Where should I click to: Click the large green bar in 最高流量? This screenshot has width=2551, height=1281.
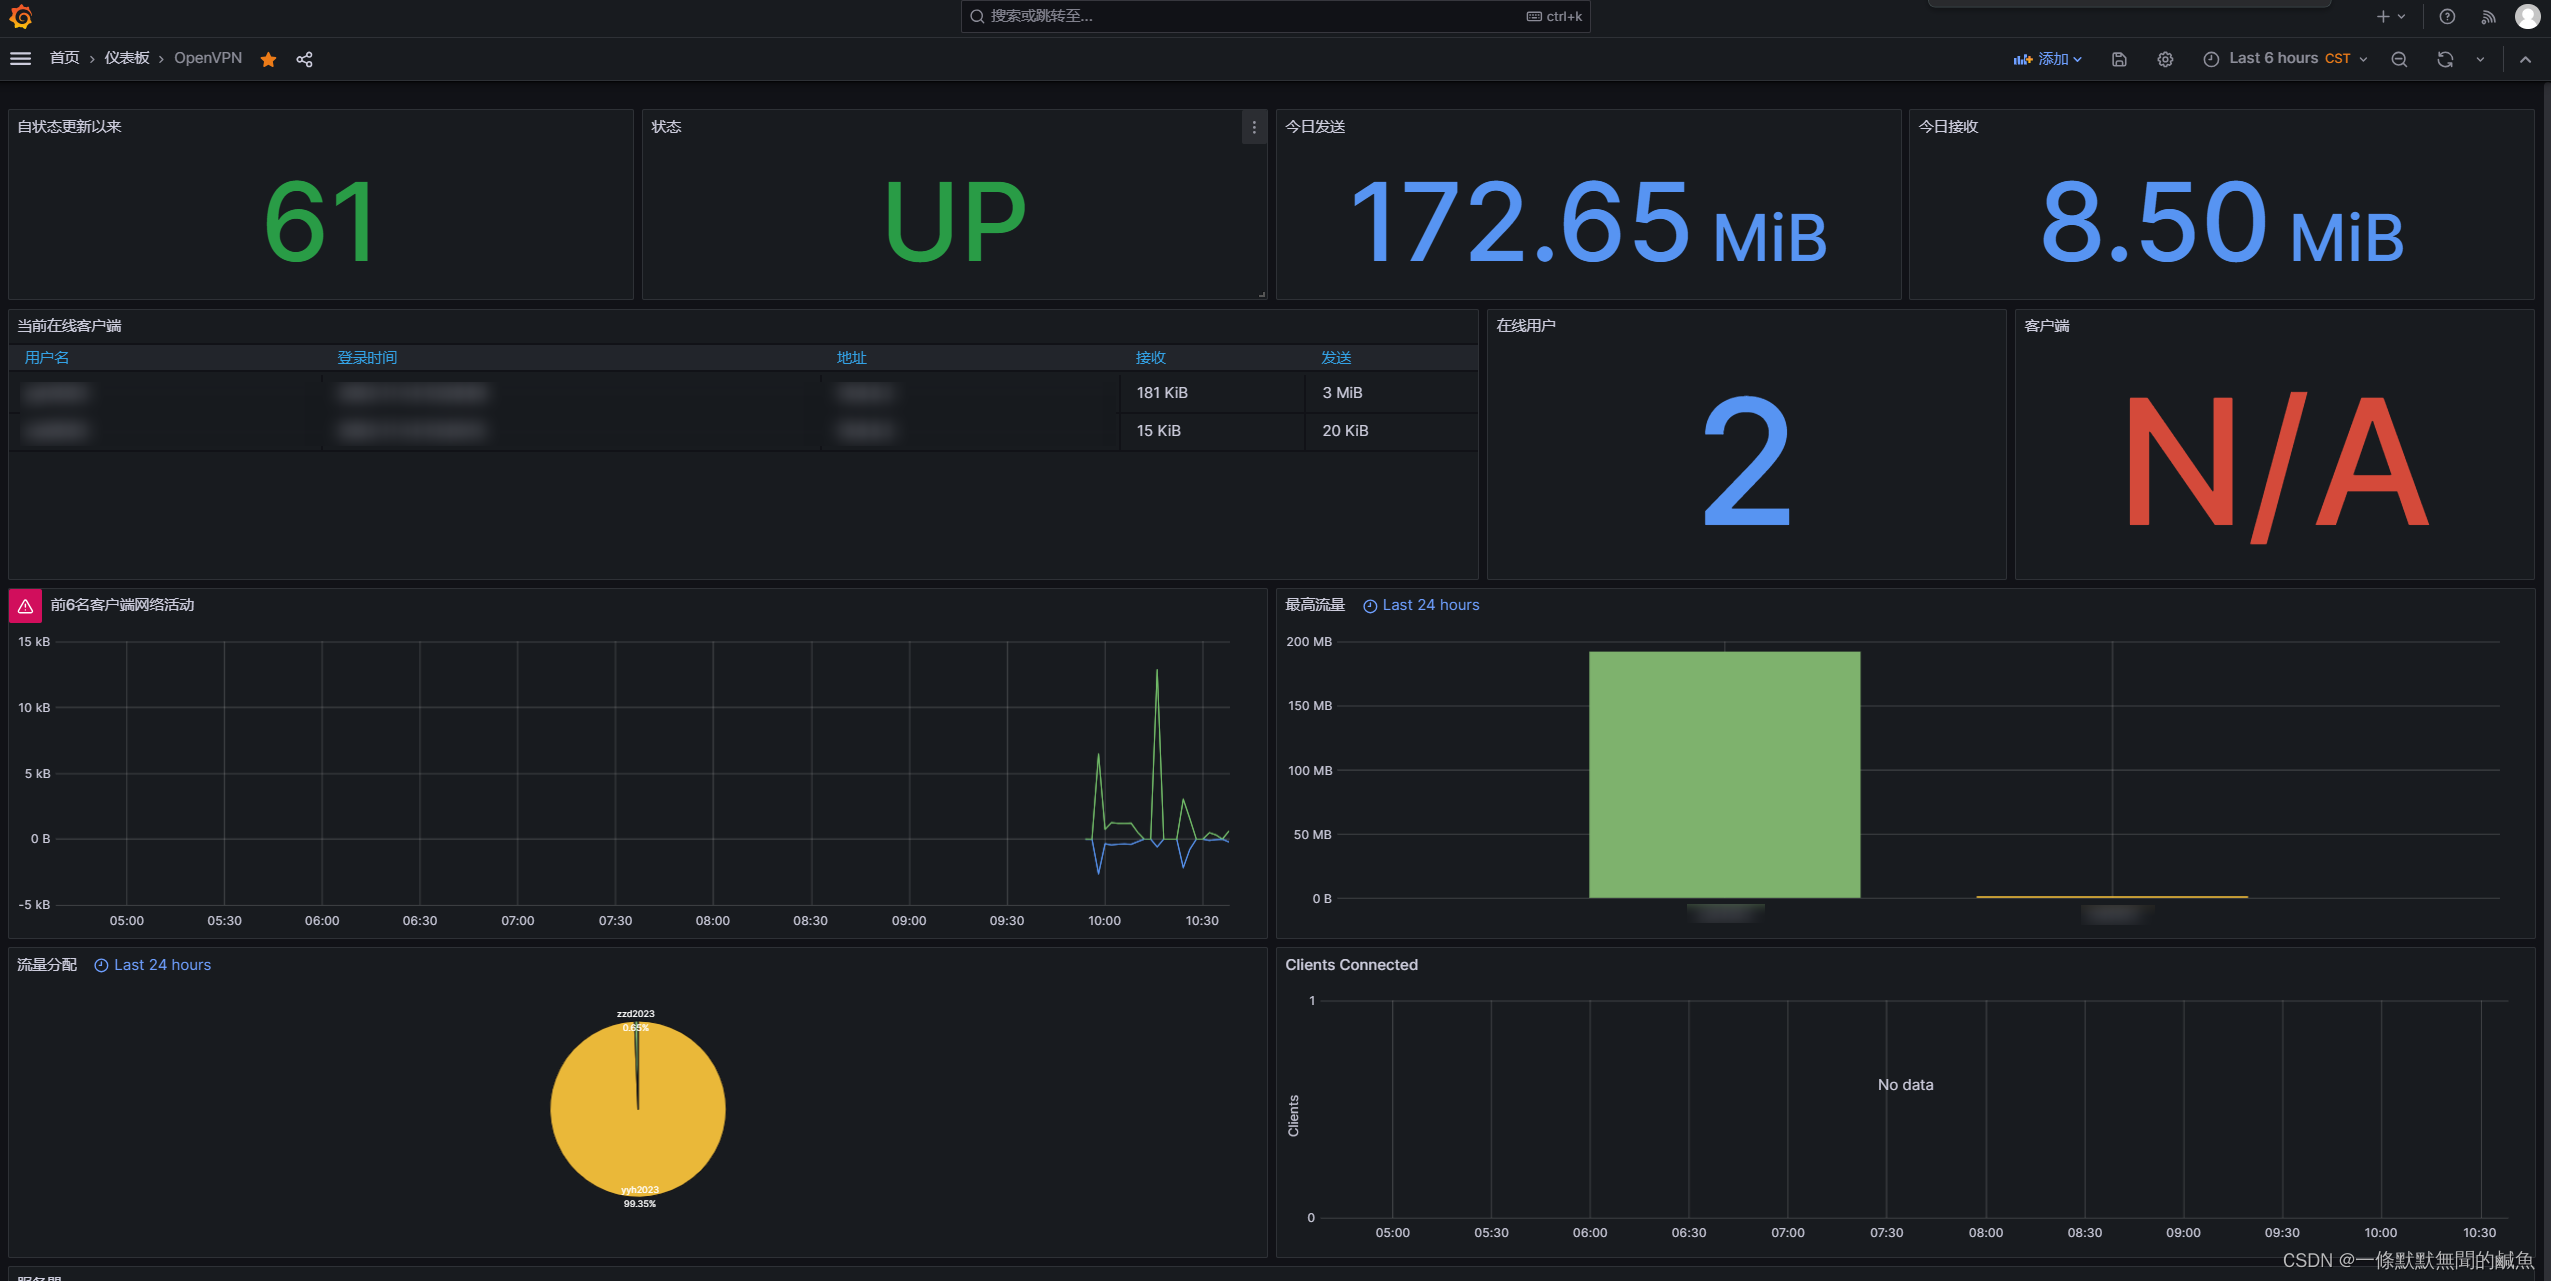point(1724,774)
